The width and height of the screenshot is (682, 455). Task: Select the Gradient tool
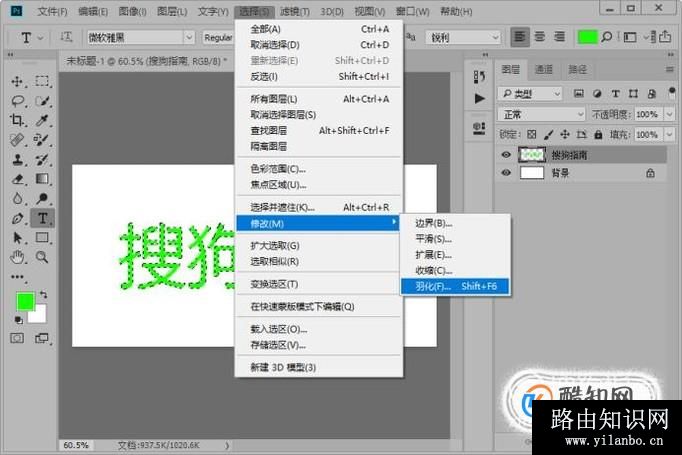pyautogui.click(x=42, y=179)
